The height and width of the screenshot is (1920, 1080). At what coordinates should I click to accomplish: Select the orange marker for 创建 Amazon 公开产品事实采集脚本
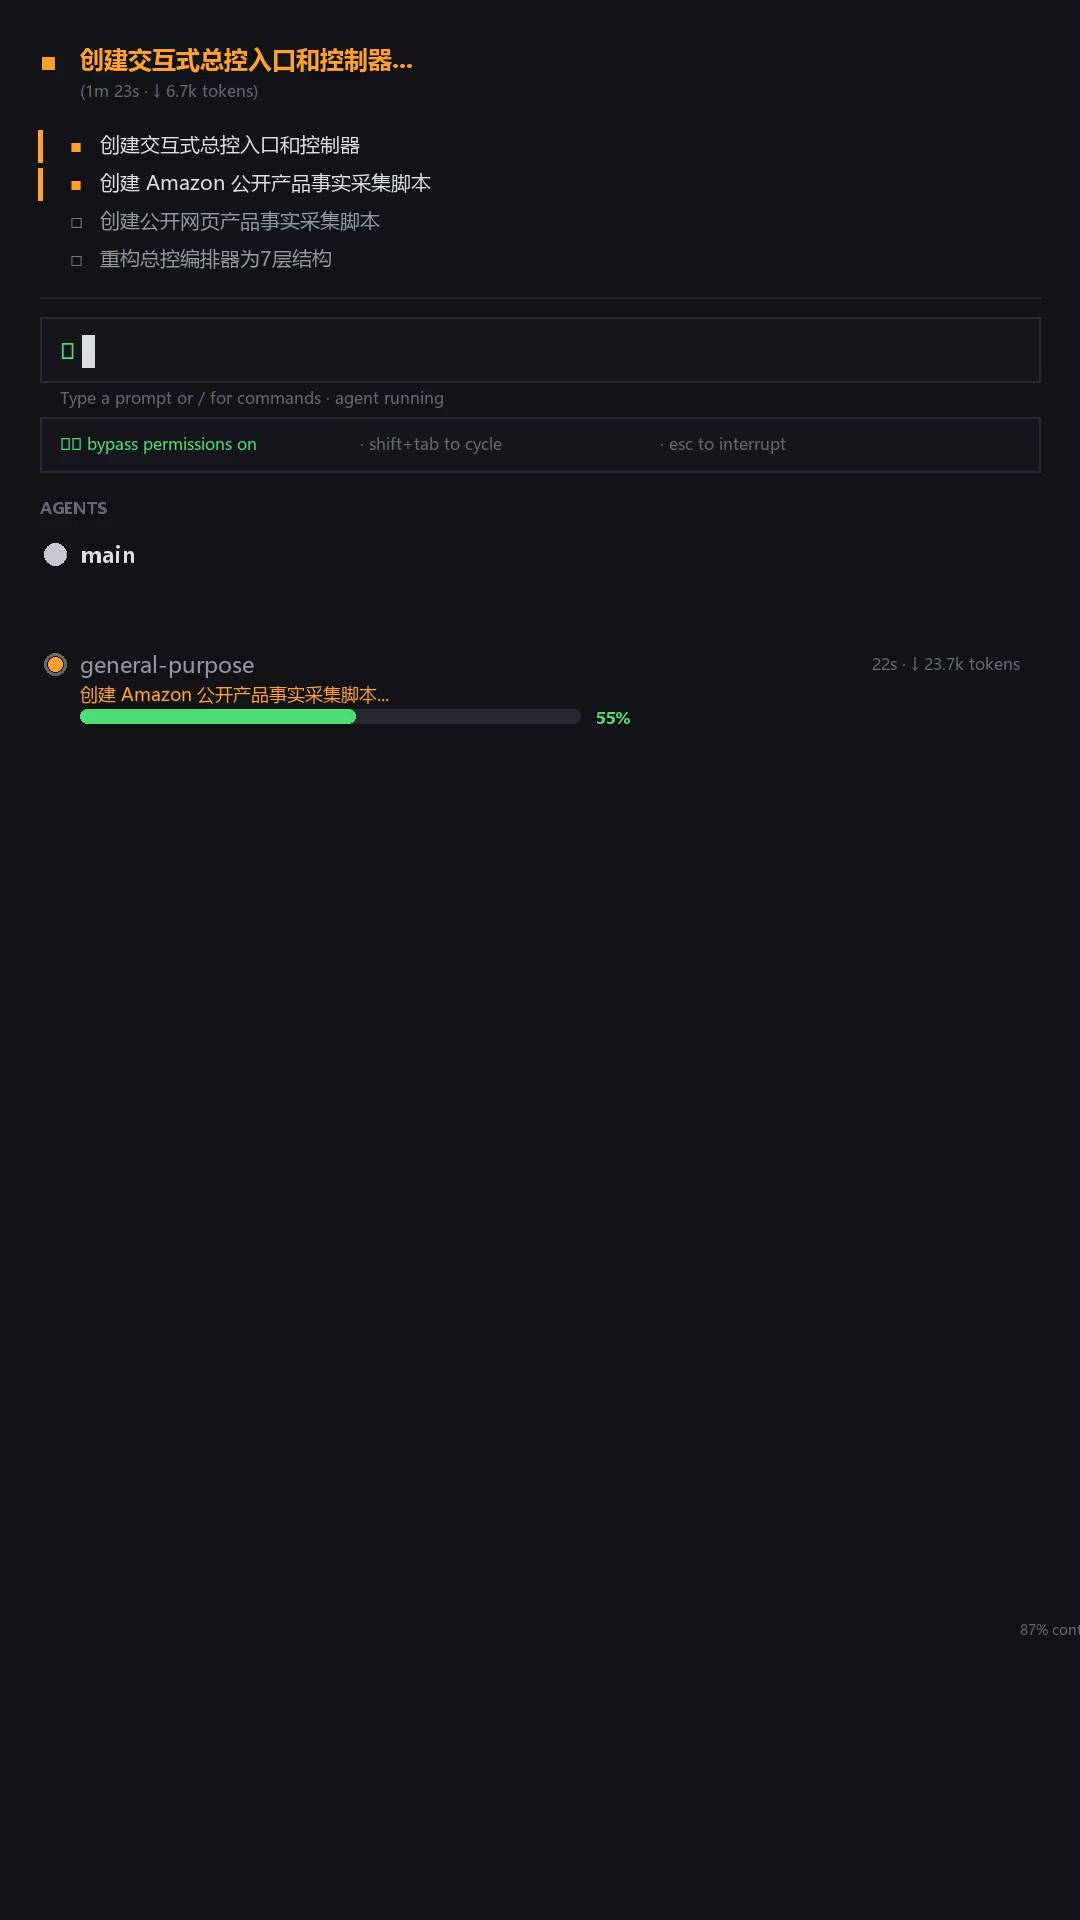76,185
